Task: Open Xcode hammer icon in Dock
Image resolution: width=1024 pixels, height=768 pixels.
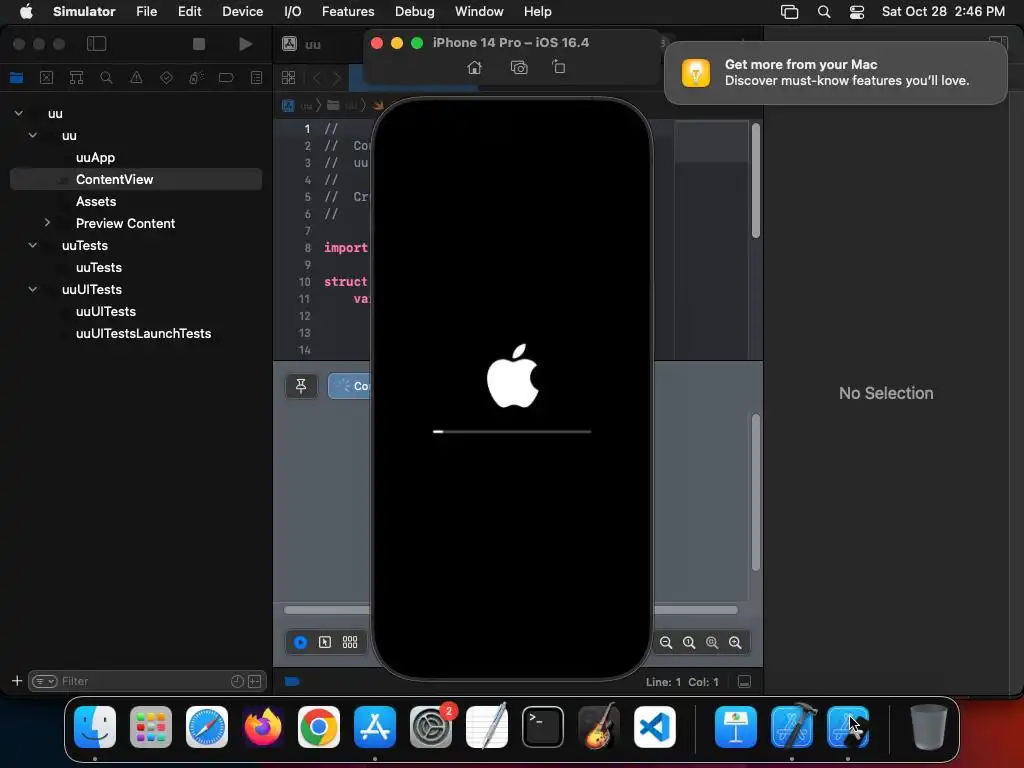Action: (x=792, y=727)
